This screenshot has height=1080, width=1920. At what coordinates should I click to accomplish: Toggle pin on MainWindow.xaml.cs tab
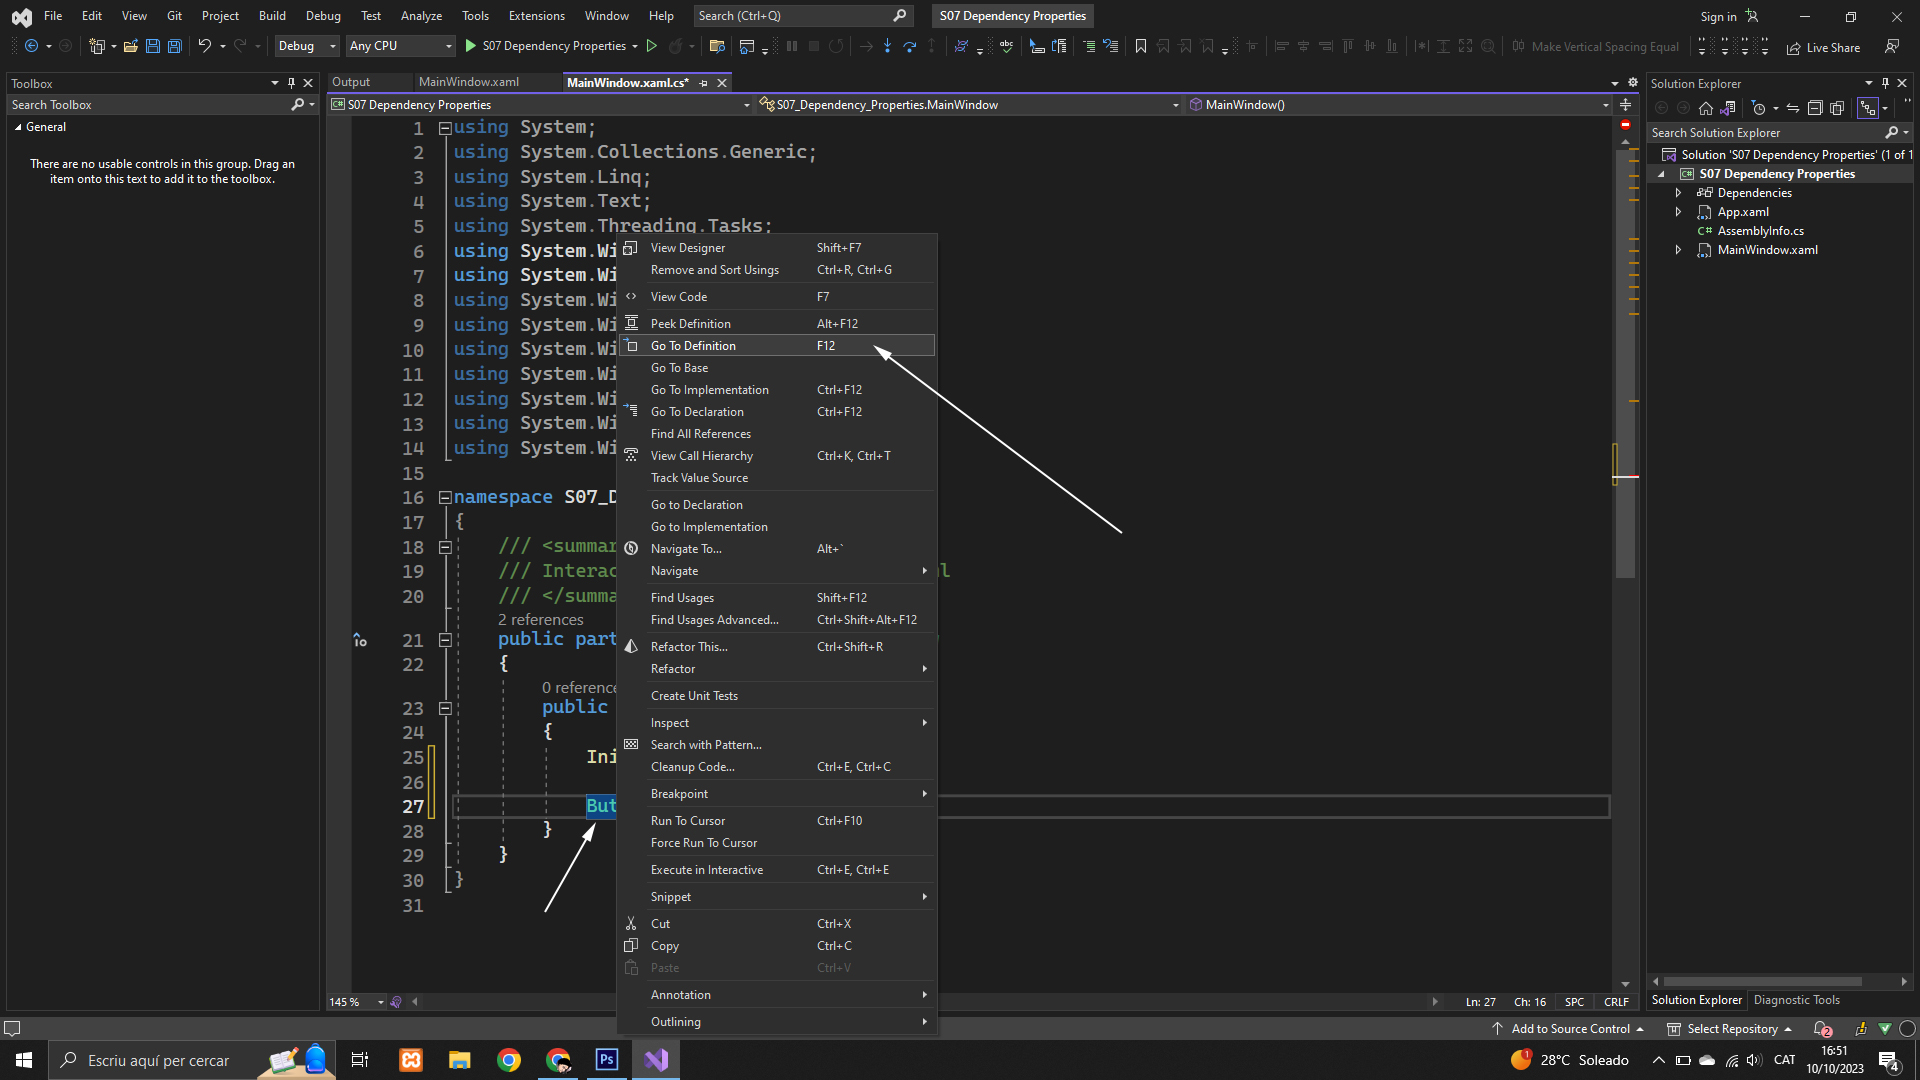pos(704,83)
